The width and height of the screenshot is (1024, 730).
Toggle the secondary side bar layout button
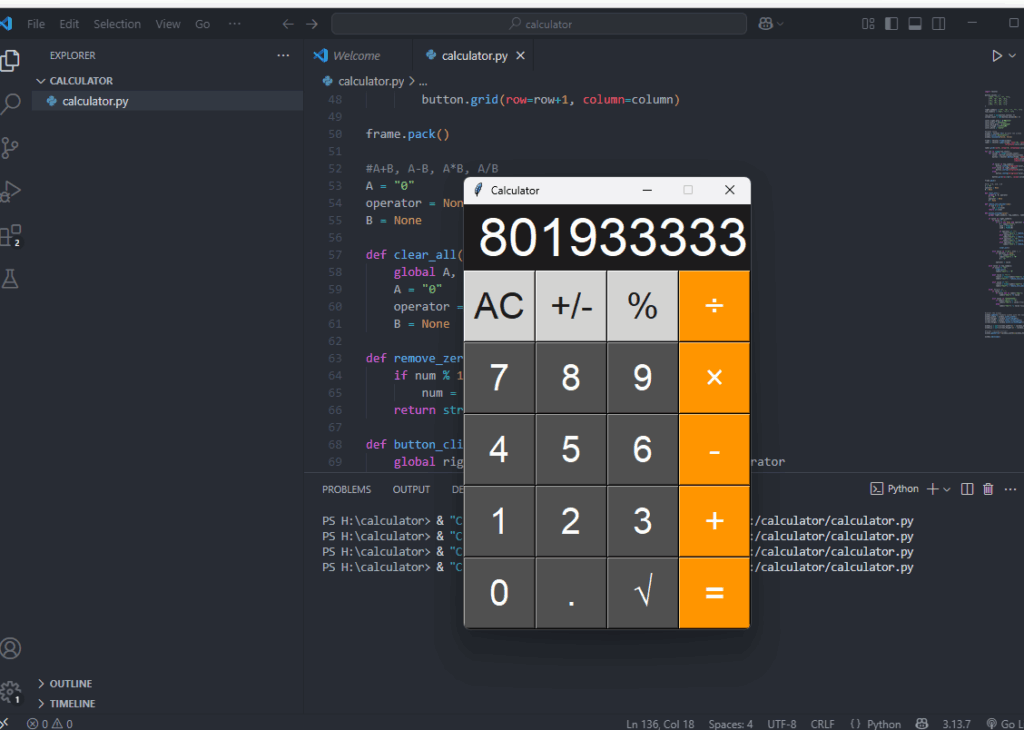click(x=938, y=24)
